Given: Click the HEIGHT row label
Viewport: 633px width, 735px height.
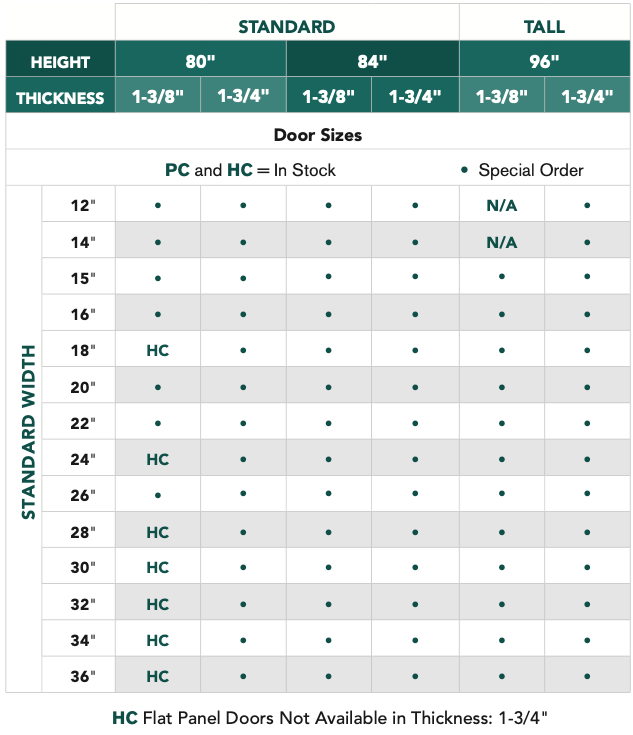Looking at the screenshot, I should click(60, 62).
